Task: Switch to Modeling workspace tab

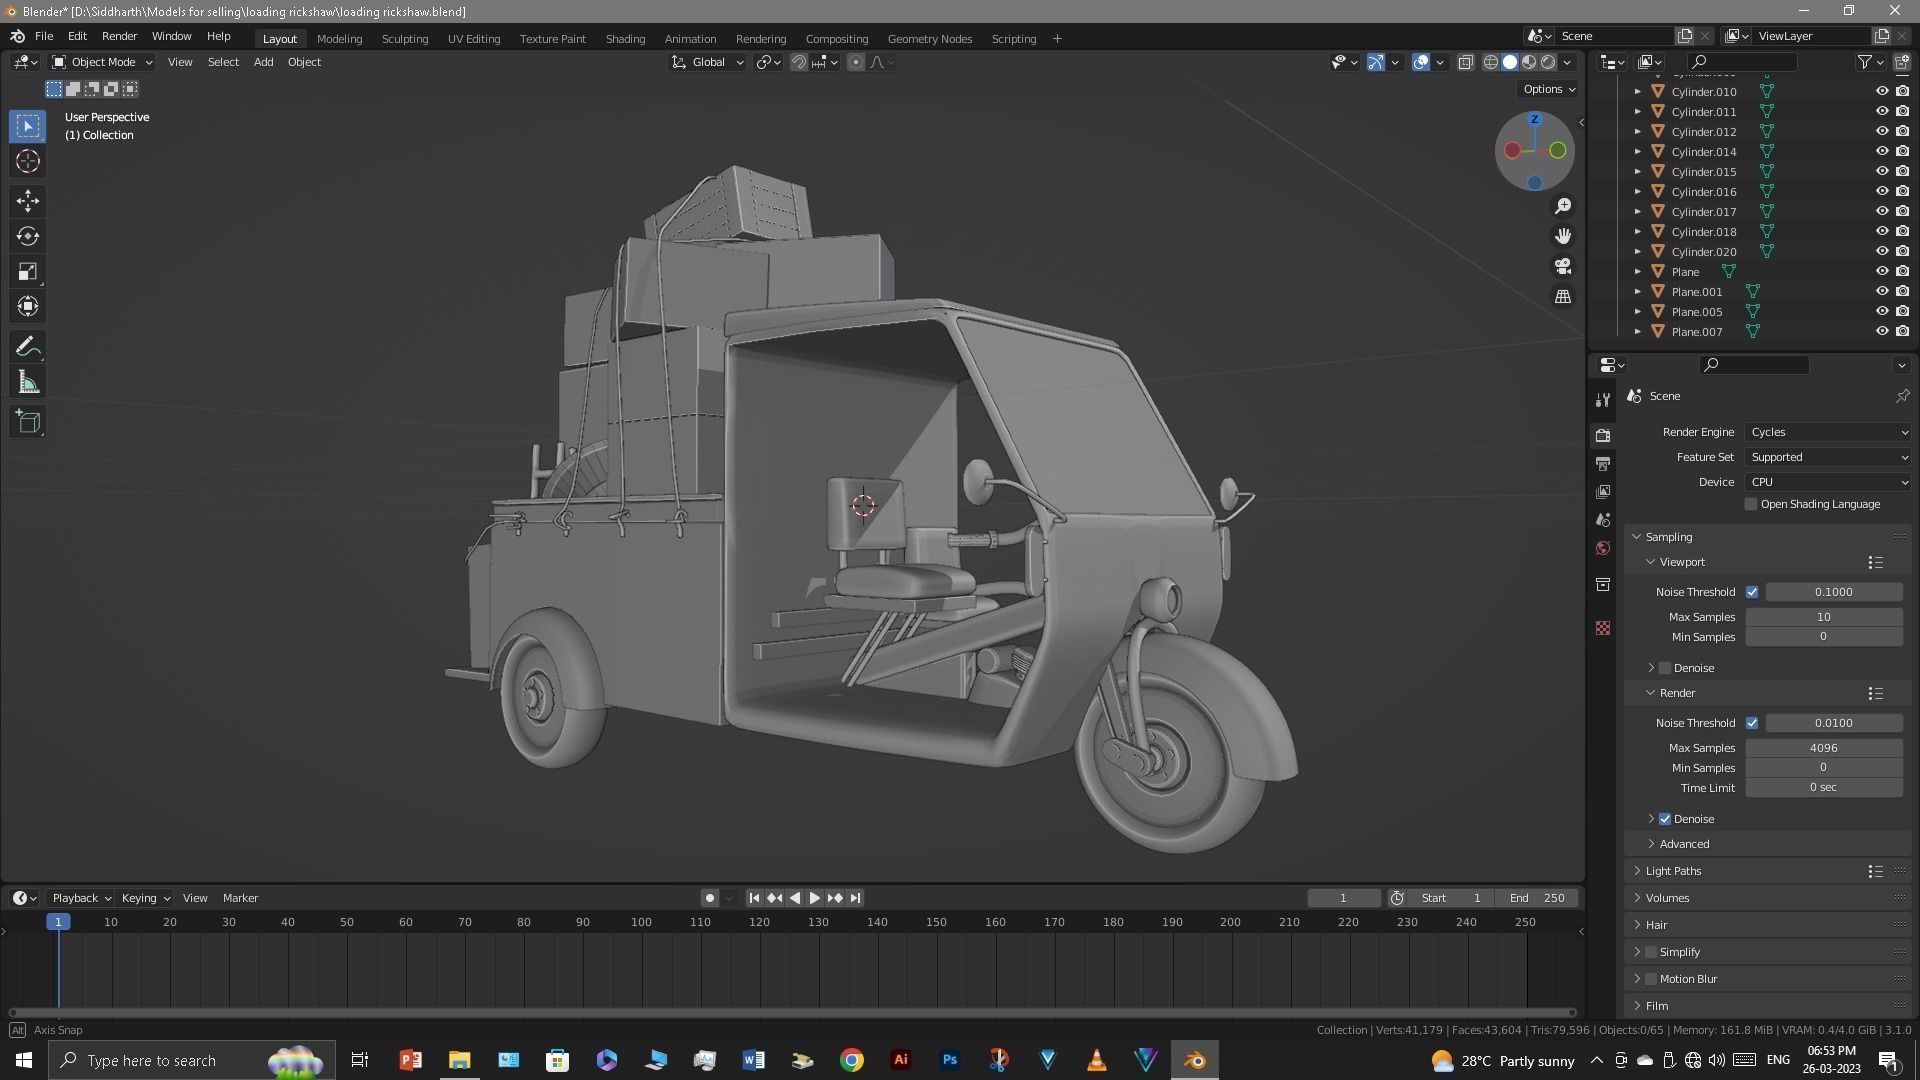Action: [x=339, y=39]
